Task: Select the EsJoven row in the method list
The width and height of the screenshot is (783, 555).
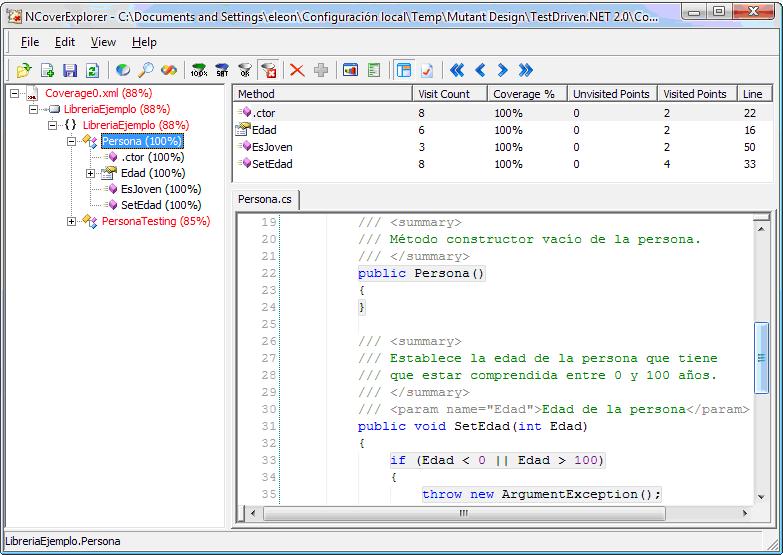Action: coord(503,147)
